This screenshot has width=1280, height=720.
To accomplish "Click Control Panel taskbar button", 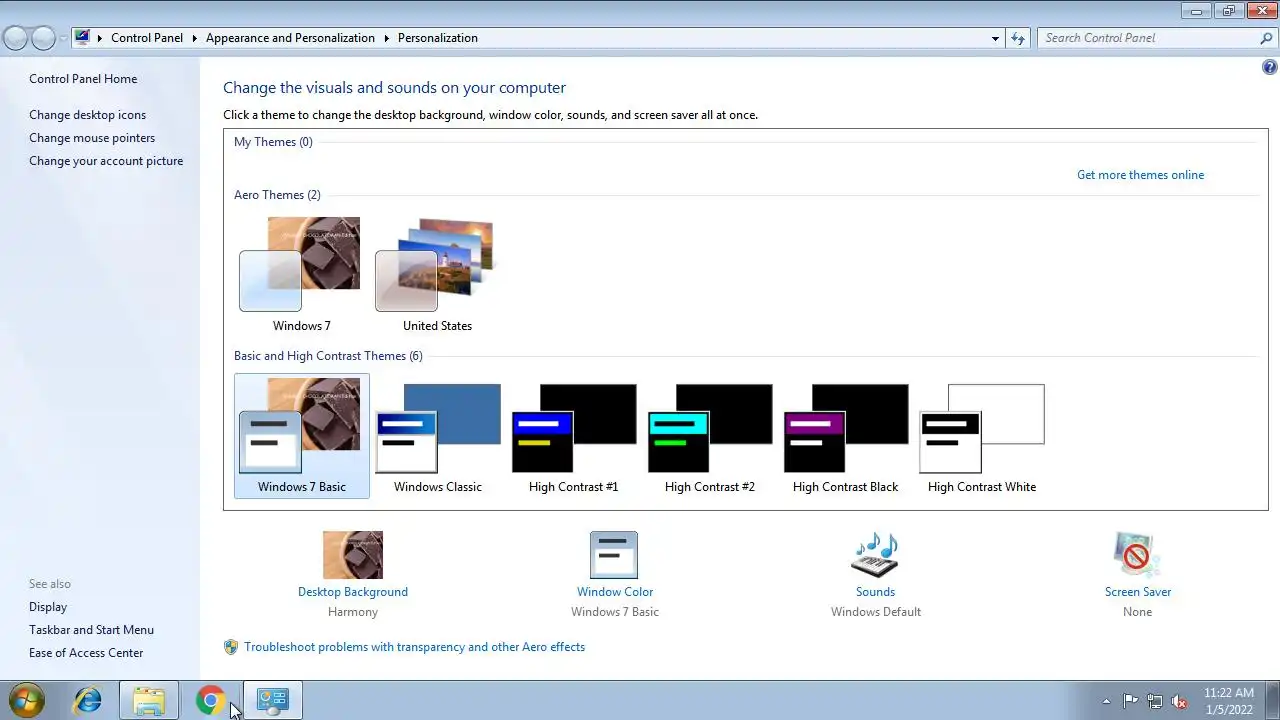I will coord(272,700).
